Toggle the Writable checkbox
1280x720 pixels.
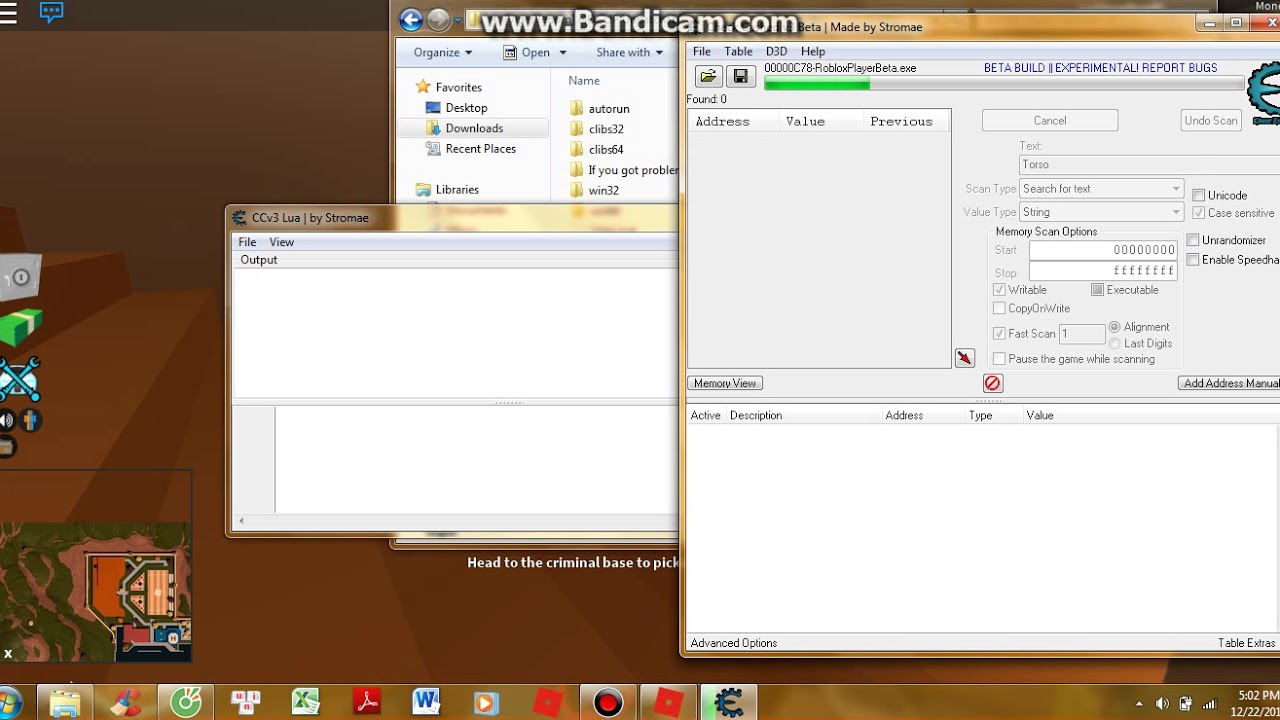999,290
